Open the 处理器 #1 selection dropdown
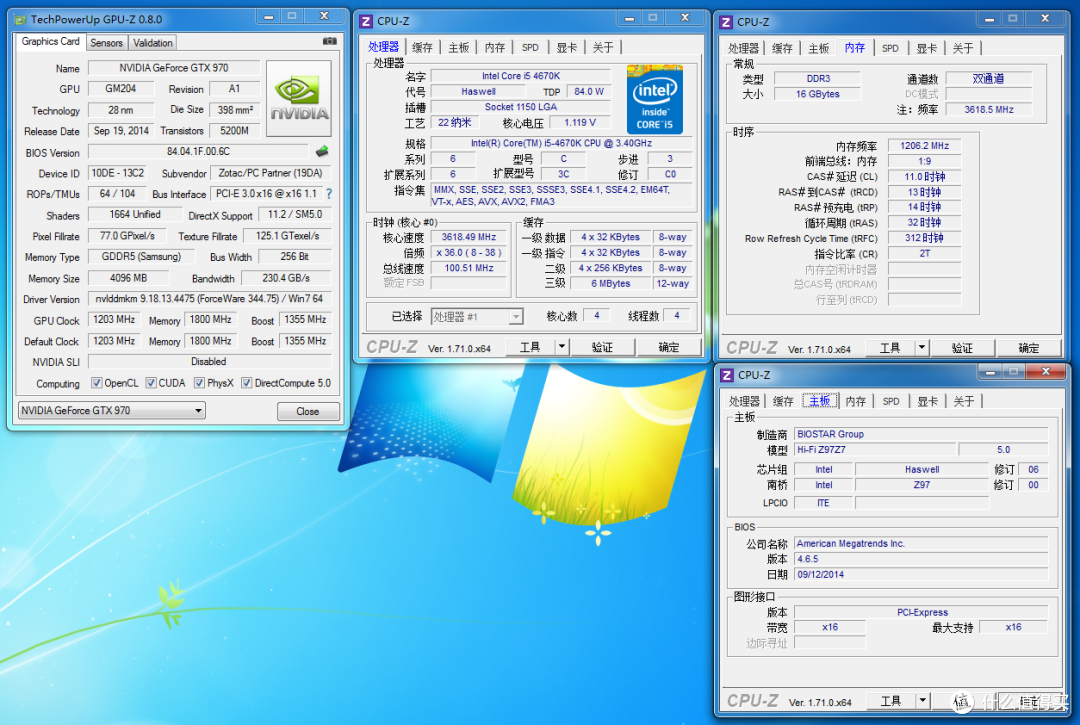 [477, 317]
